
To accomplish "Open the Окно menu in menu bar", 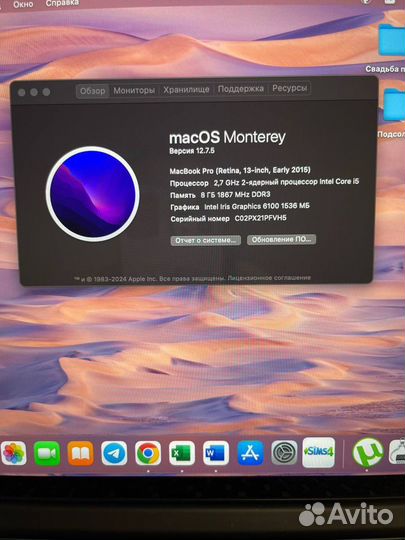I will pos(23,4).
